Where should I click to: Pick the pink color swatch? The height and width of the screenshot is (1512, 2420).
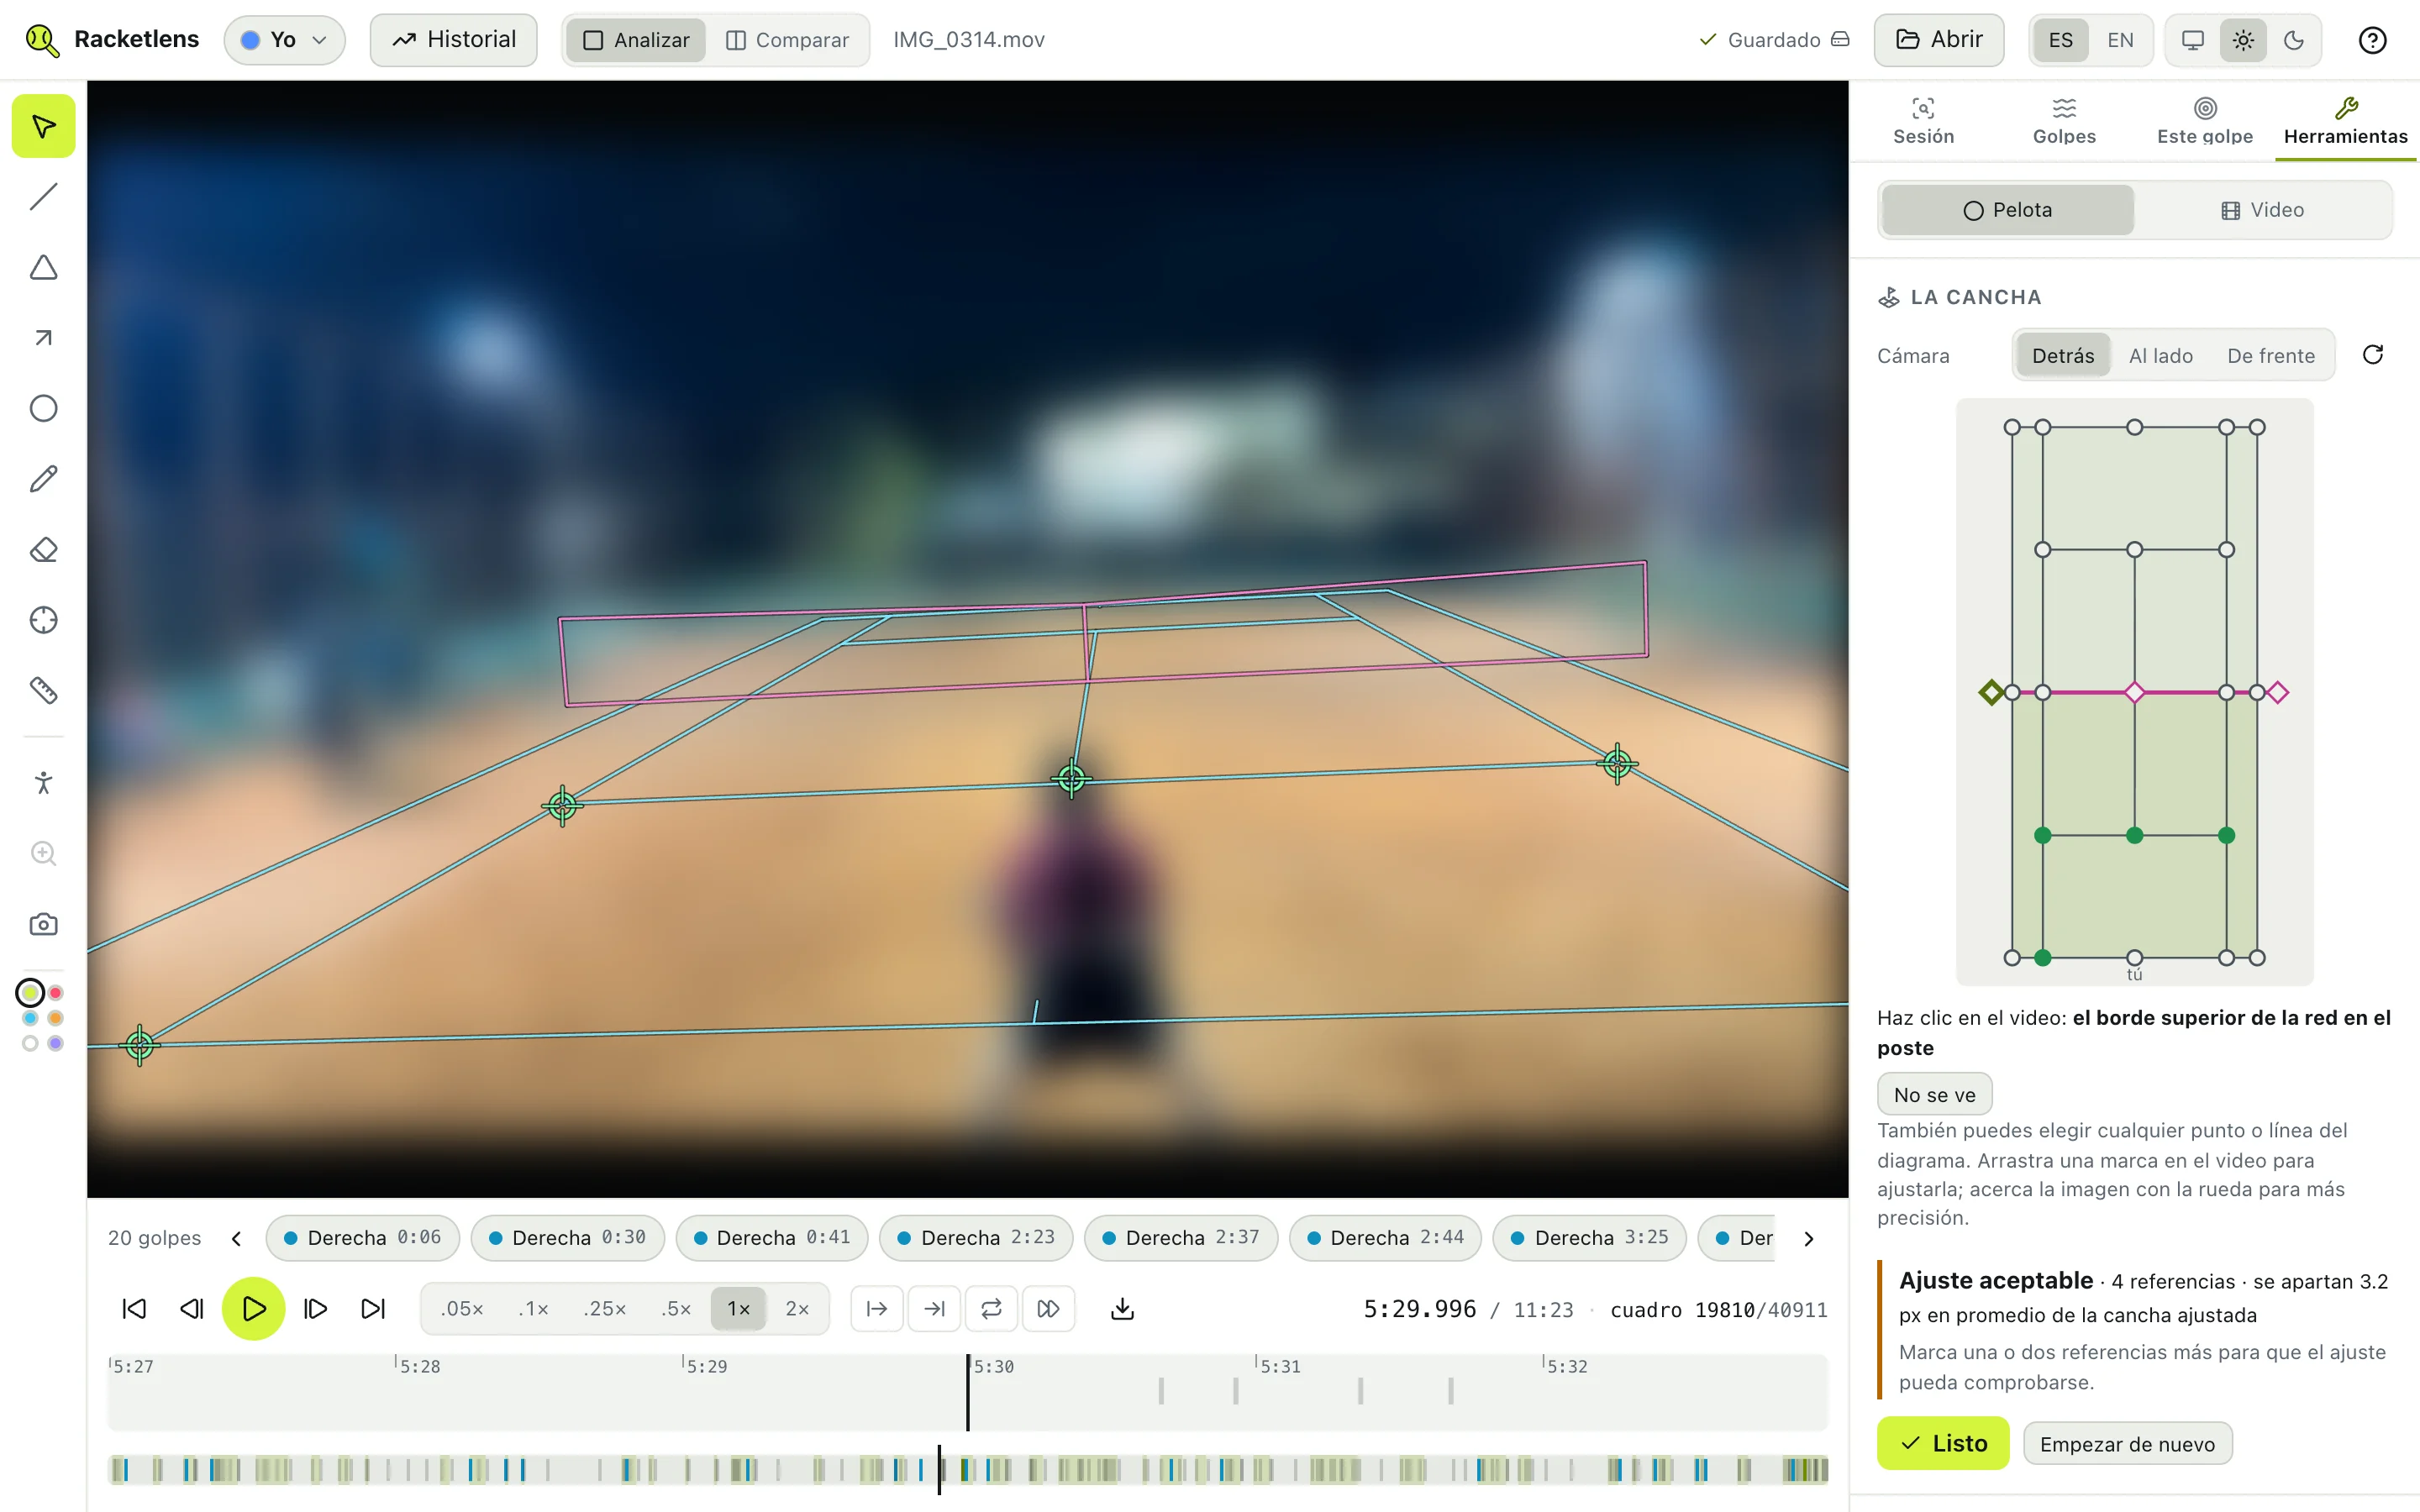(56, 993)
